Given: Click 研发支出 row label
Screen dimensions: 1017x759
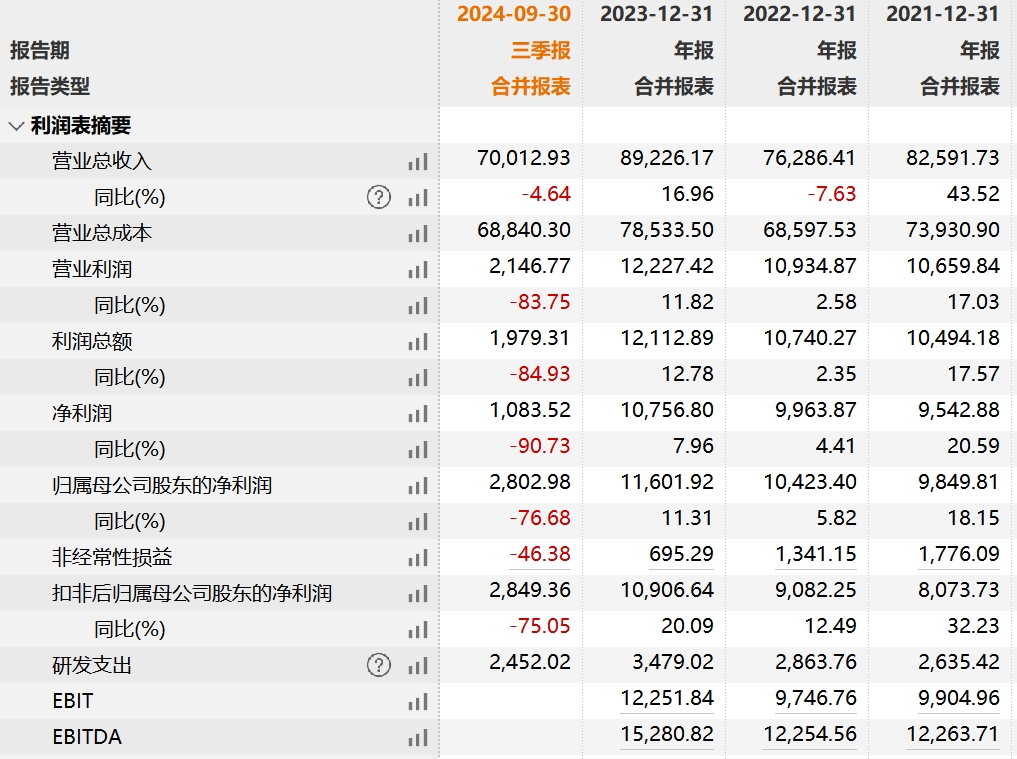Looking at the screenshot, I should [x=92, y=665].
